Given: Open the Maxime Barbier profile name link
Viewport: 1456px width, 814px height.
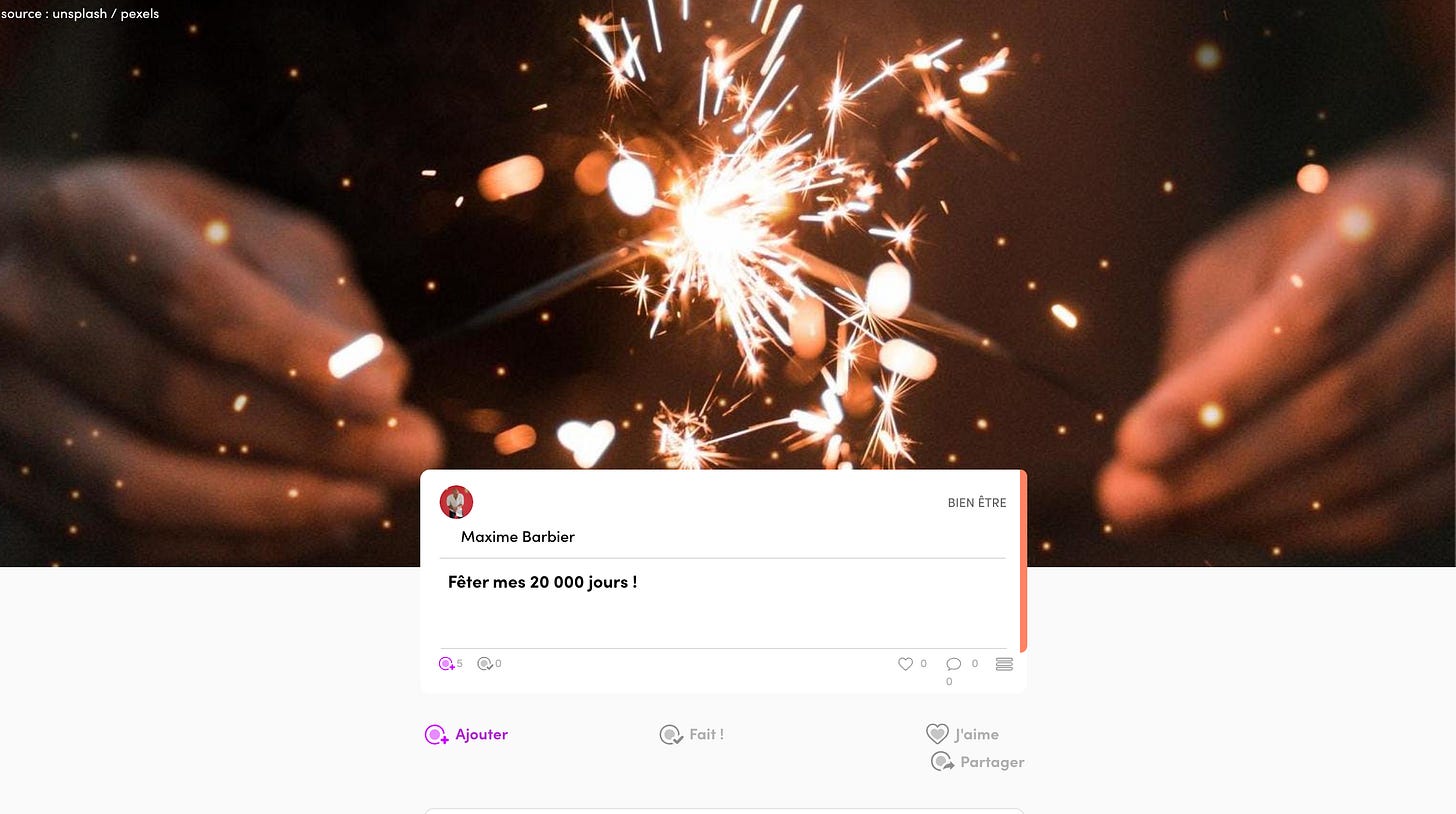Looking at the screenshot, I should coord(518,537).
